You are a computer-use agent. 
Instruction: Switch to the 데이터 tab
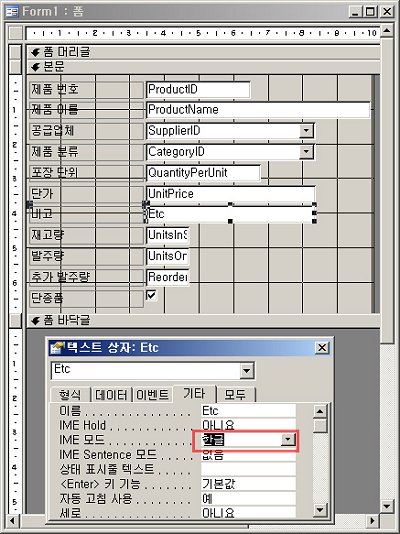click(x=111, y=395)
